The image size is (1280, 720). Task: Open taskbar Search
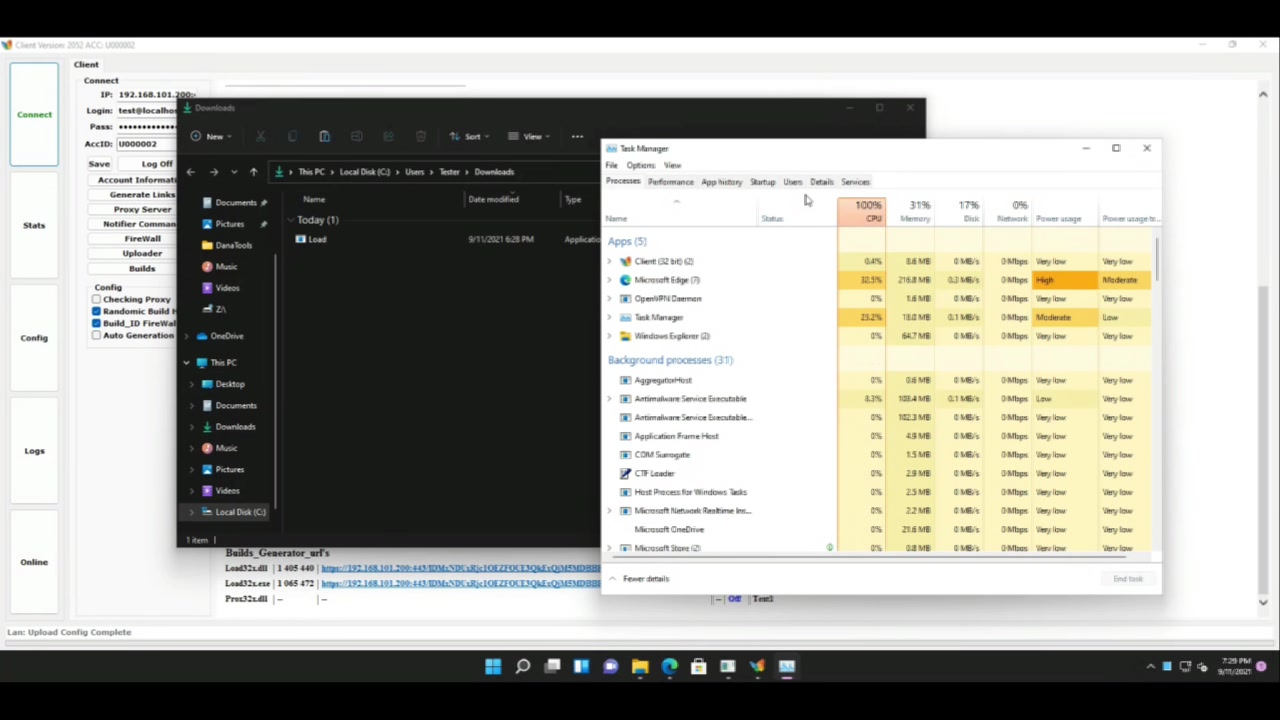pos(522,666)
